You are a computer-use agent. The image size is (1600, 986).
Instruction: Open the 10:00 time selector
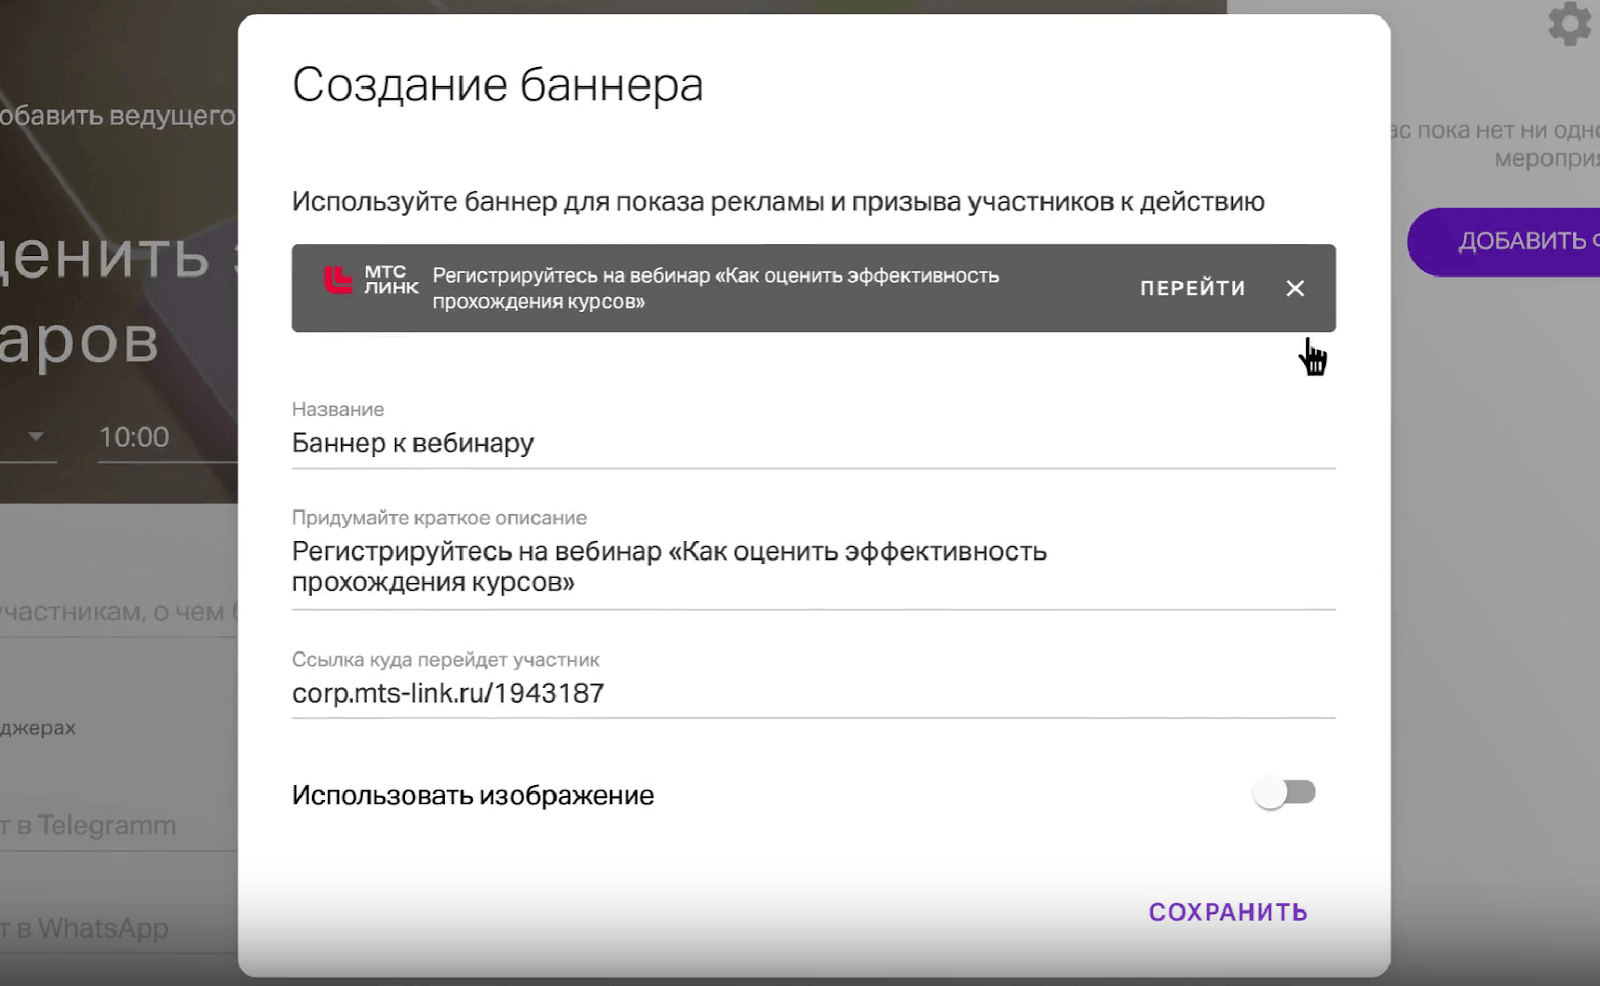pos(134,437)
